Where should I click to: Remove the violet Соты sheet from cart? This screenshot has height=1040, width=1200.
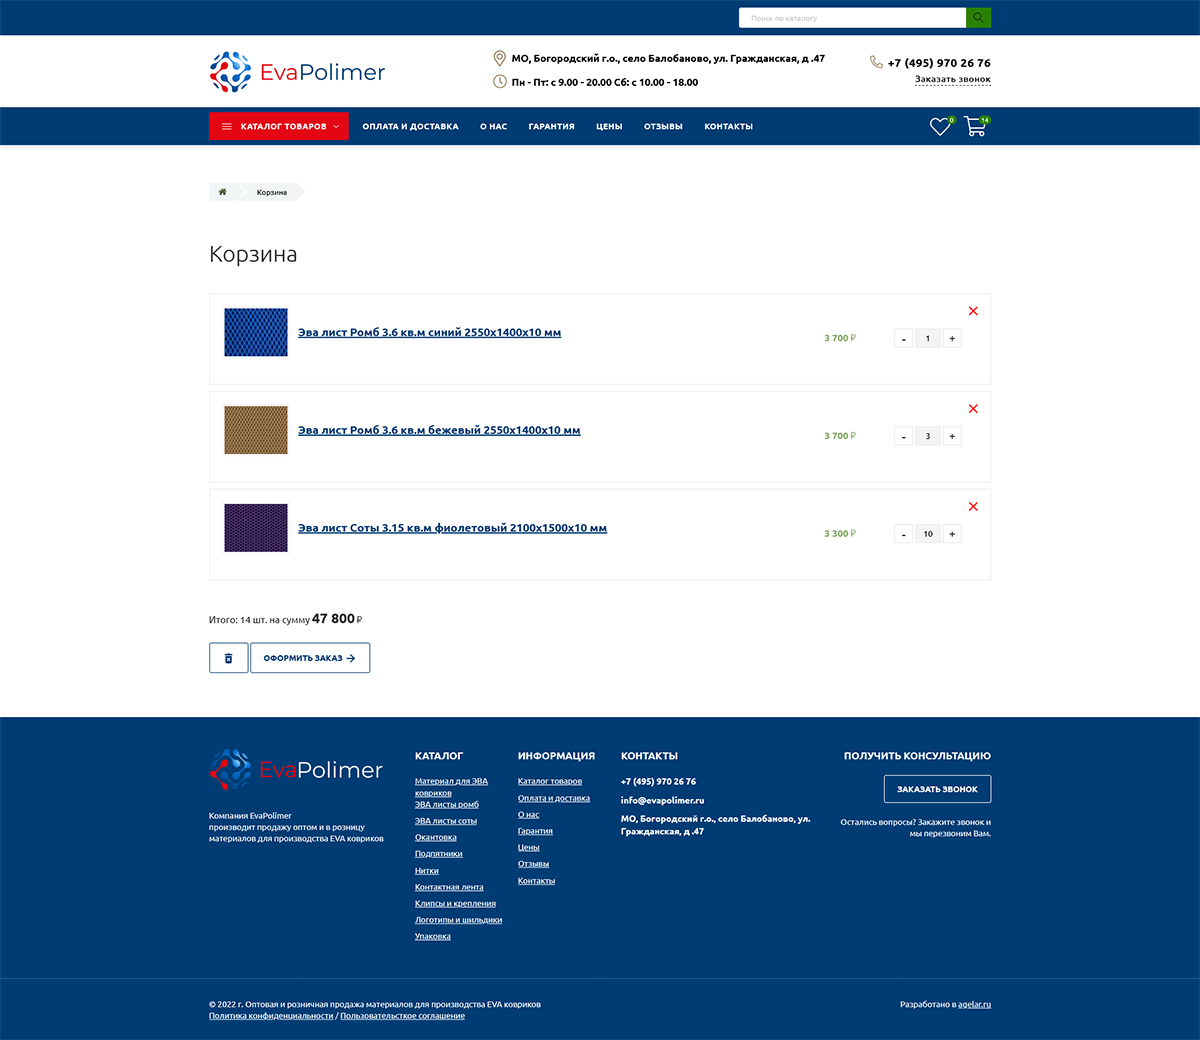coord(973,507)
